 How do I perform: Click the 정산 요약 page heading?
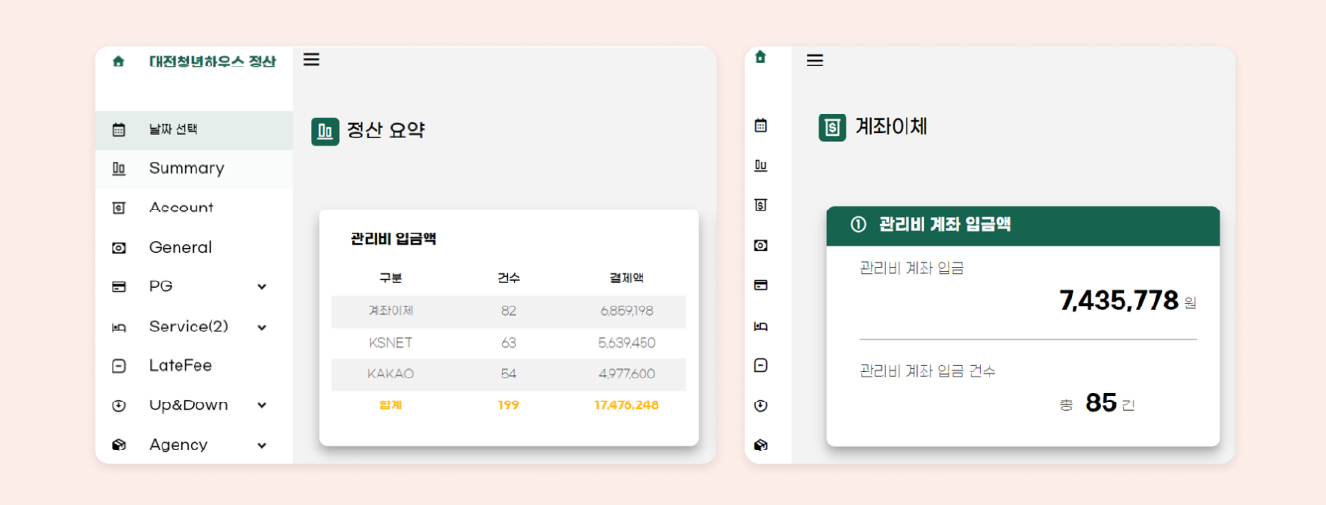pos(386,130)
